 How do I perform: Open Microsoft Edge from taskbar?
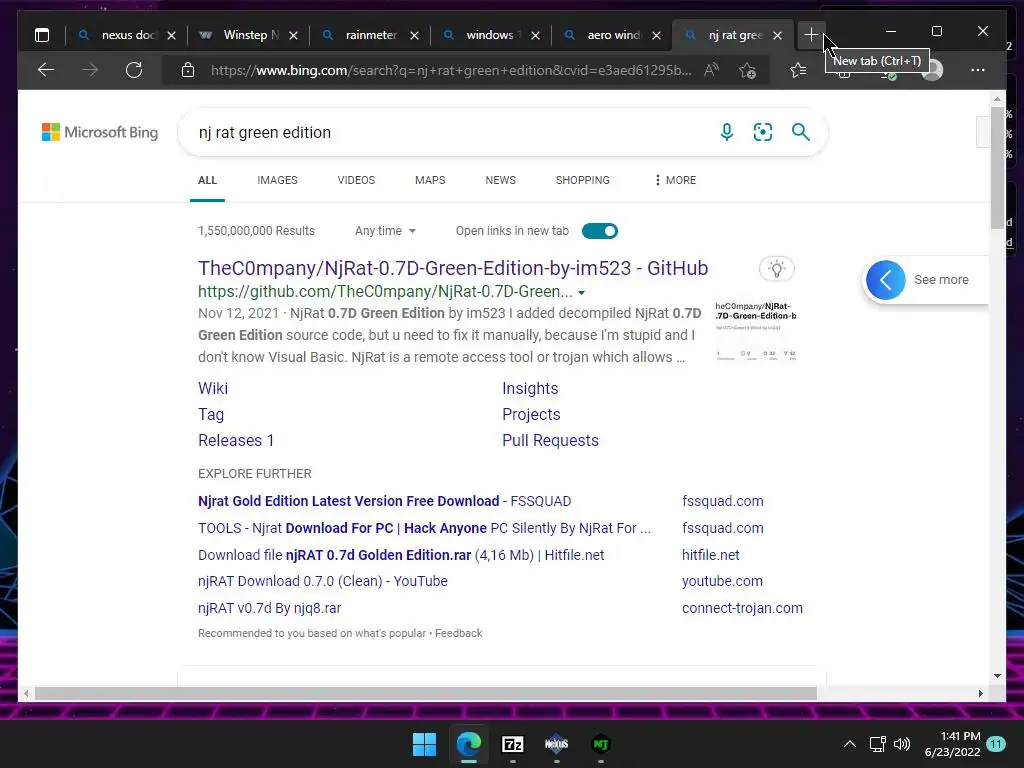[x=469, y=744]
